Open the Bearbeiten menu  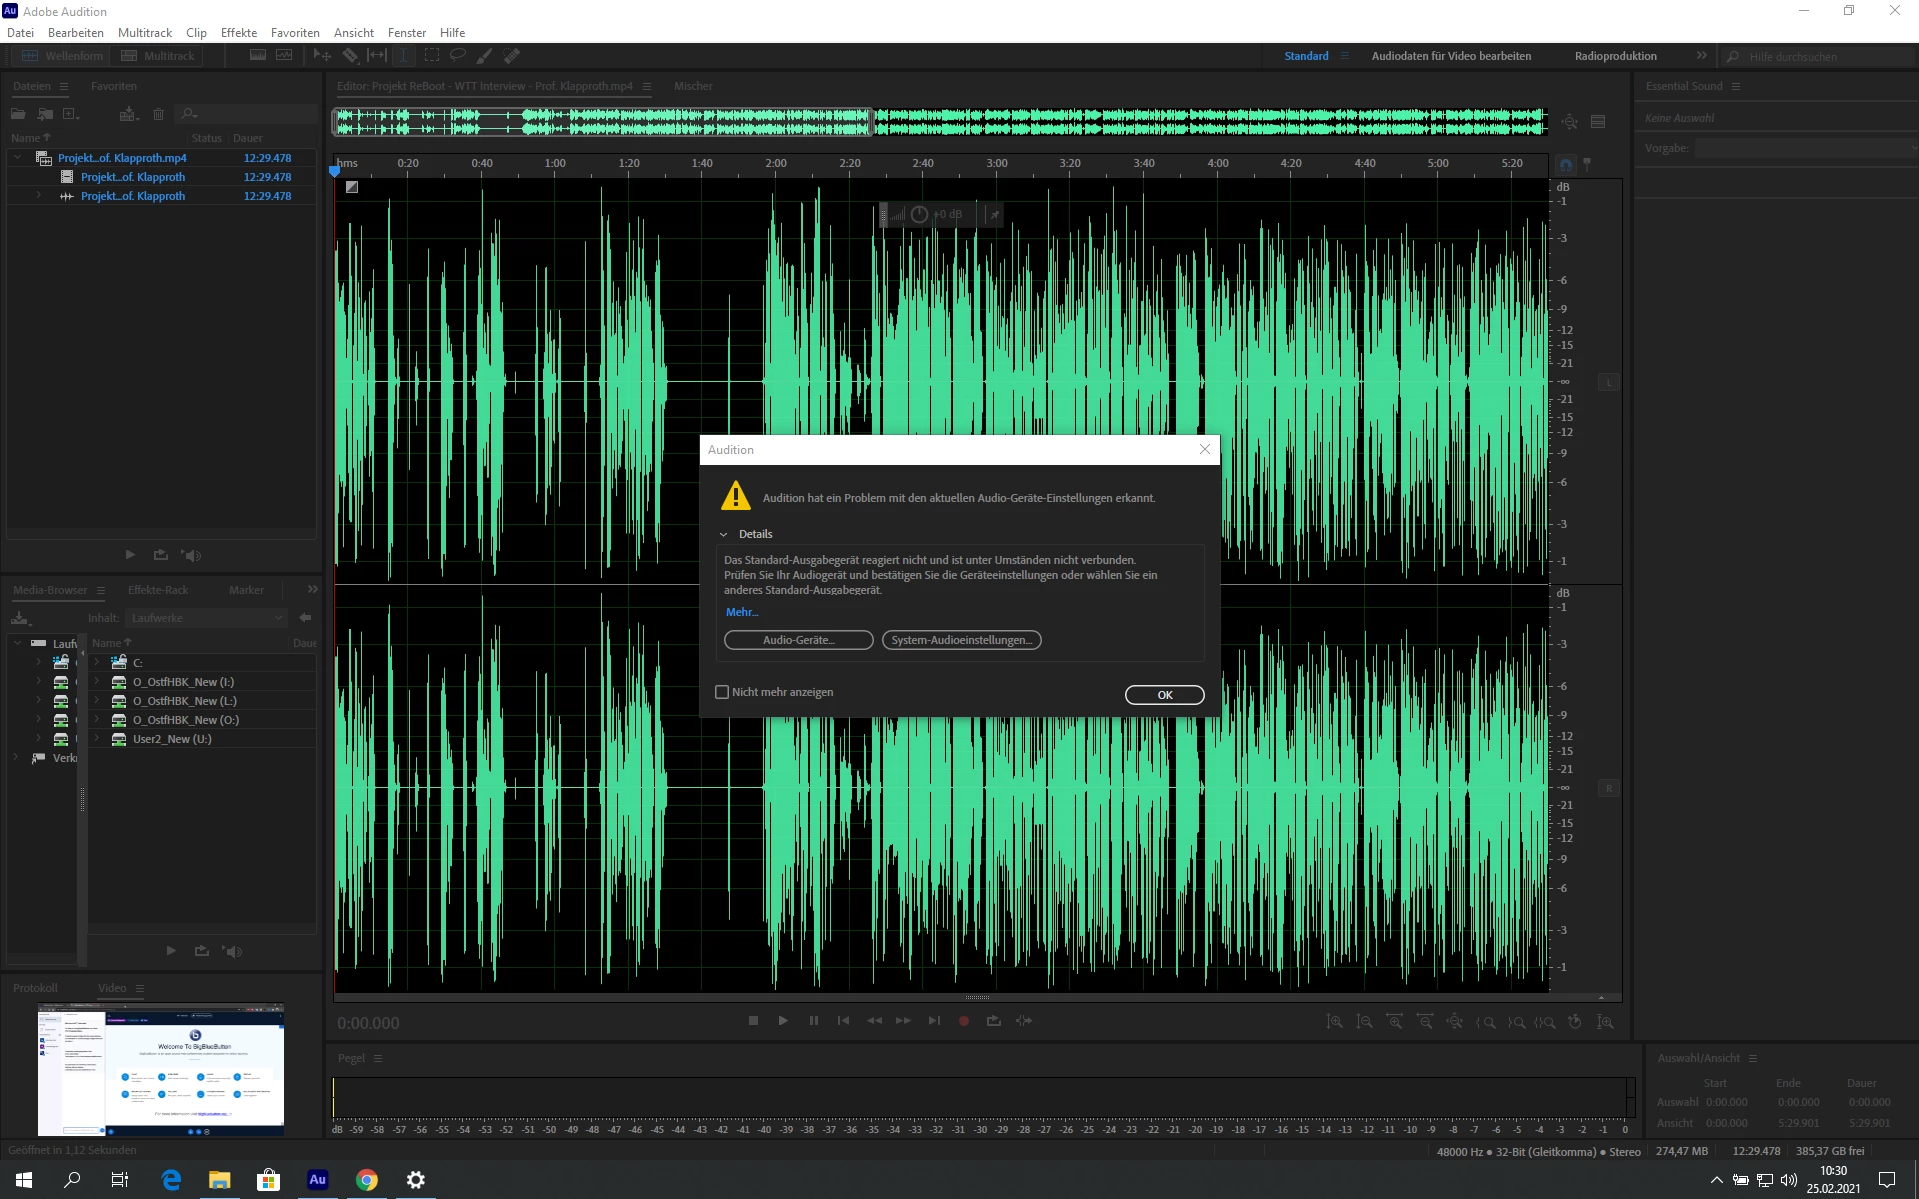(76, 33)
